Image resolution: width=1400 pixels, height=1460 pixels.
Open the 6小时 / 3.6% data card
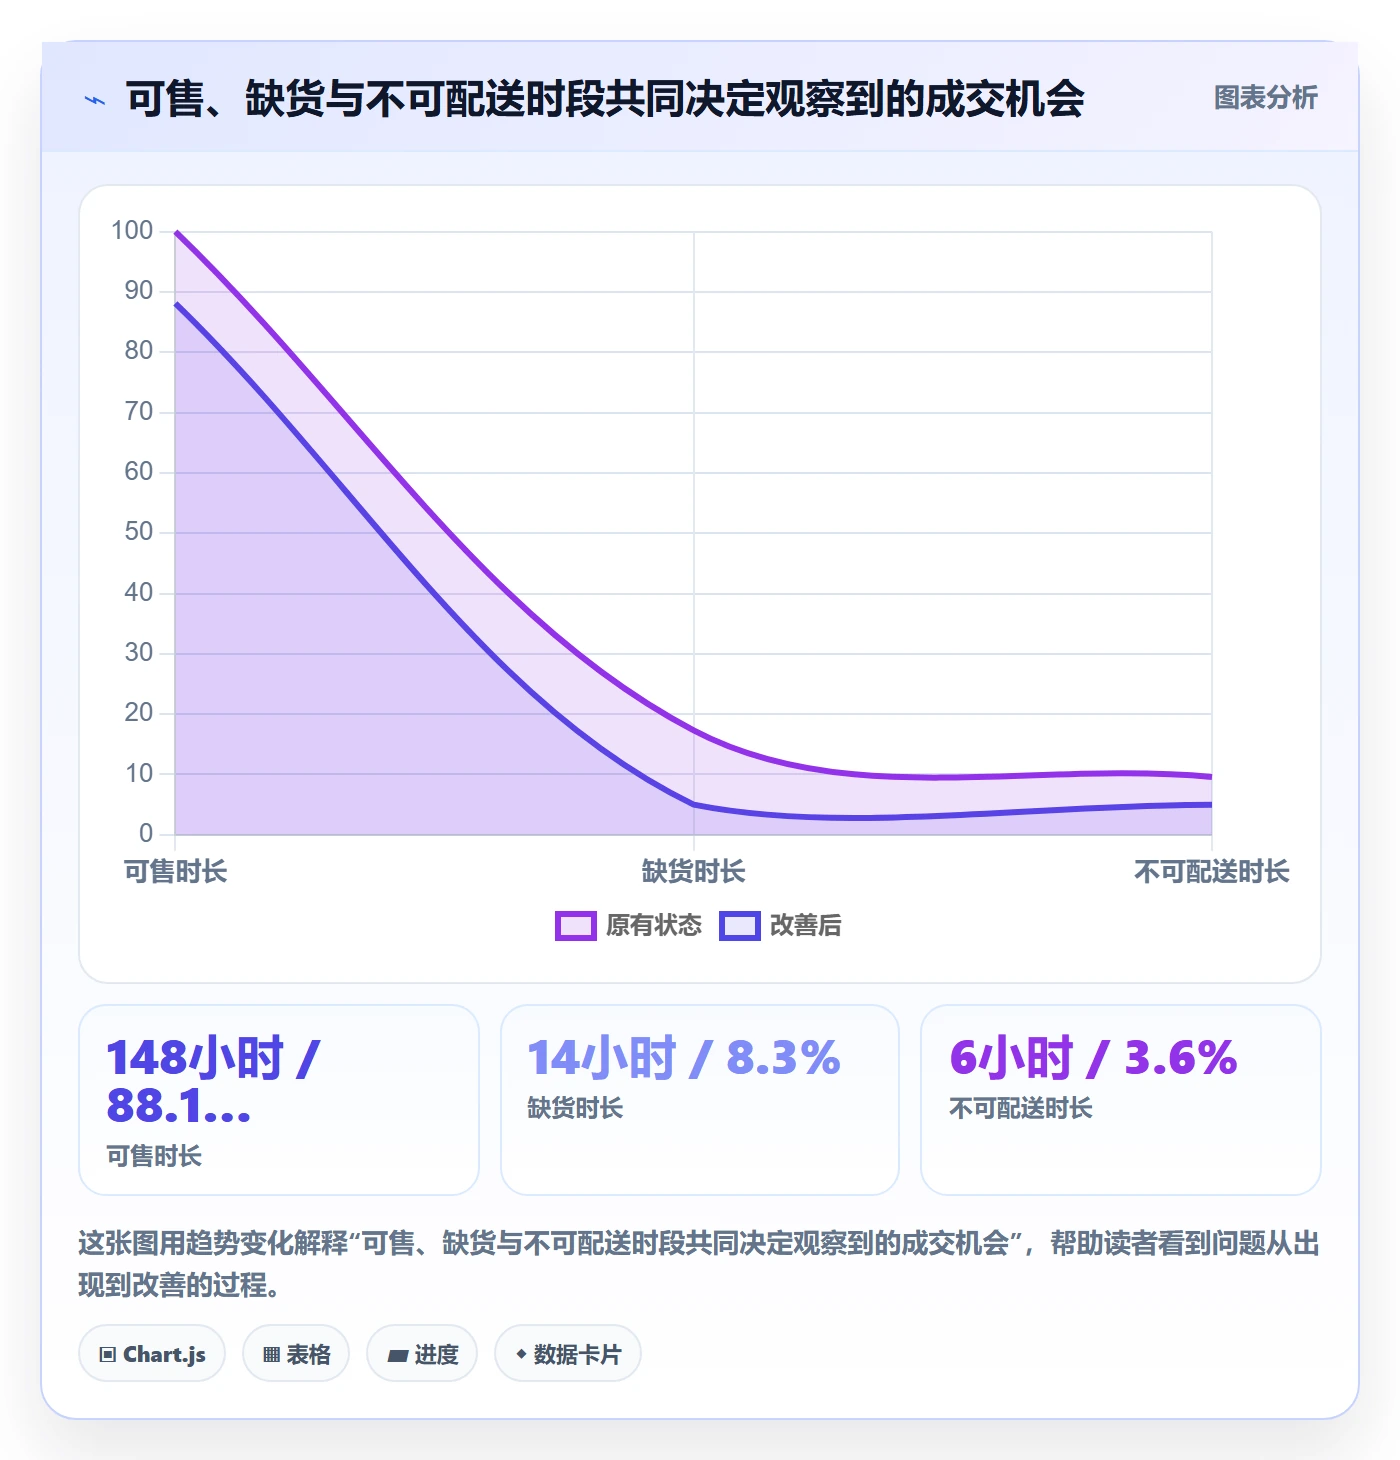1121,1100
